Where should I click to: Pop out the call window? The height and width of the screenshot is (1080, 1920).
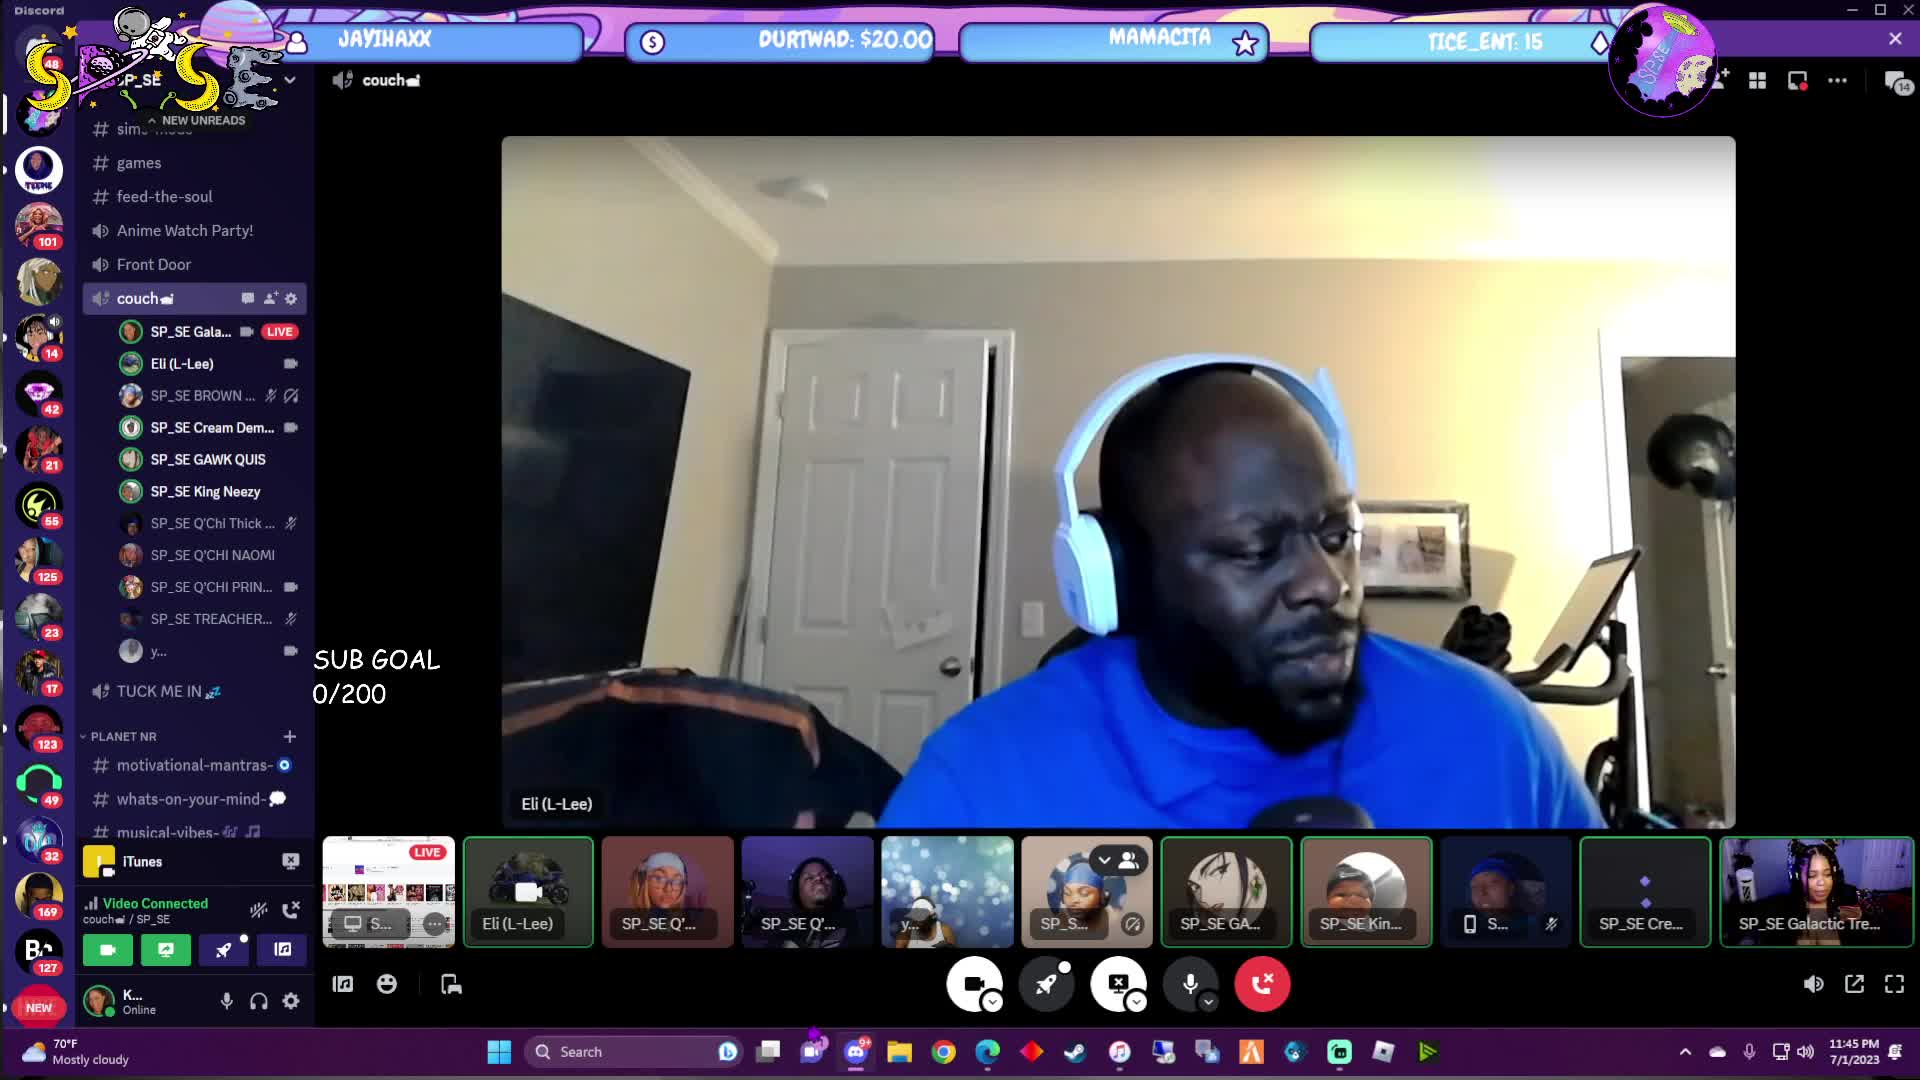point(1854,984)
